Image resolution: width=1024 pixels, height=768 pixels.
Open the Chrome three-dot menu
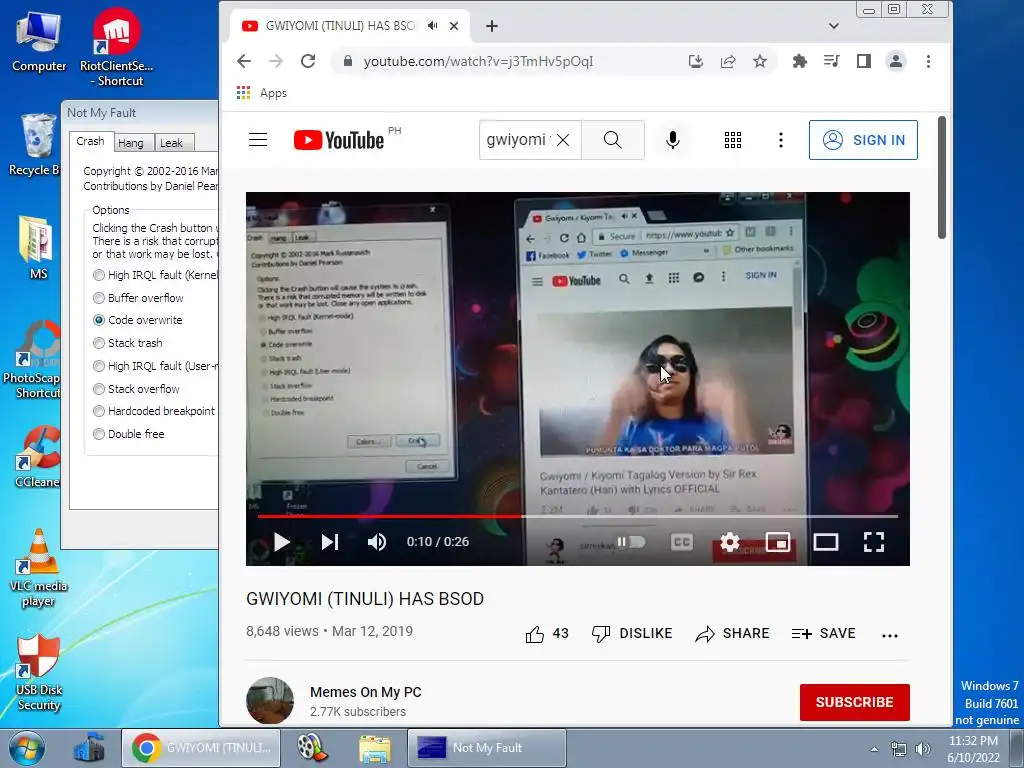pyautogui.click(x=928, y=61)
